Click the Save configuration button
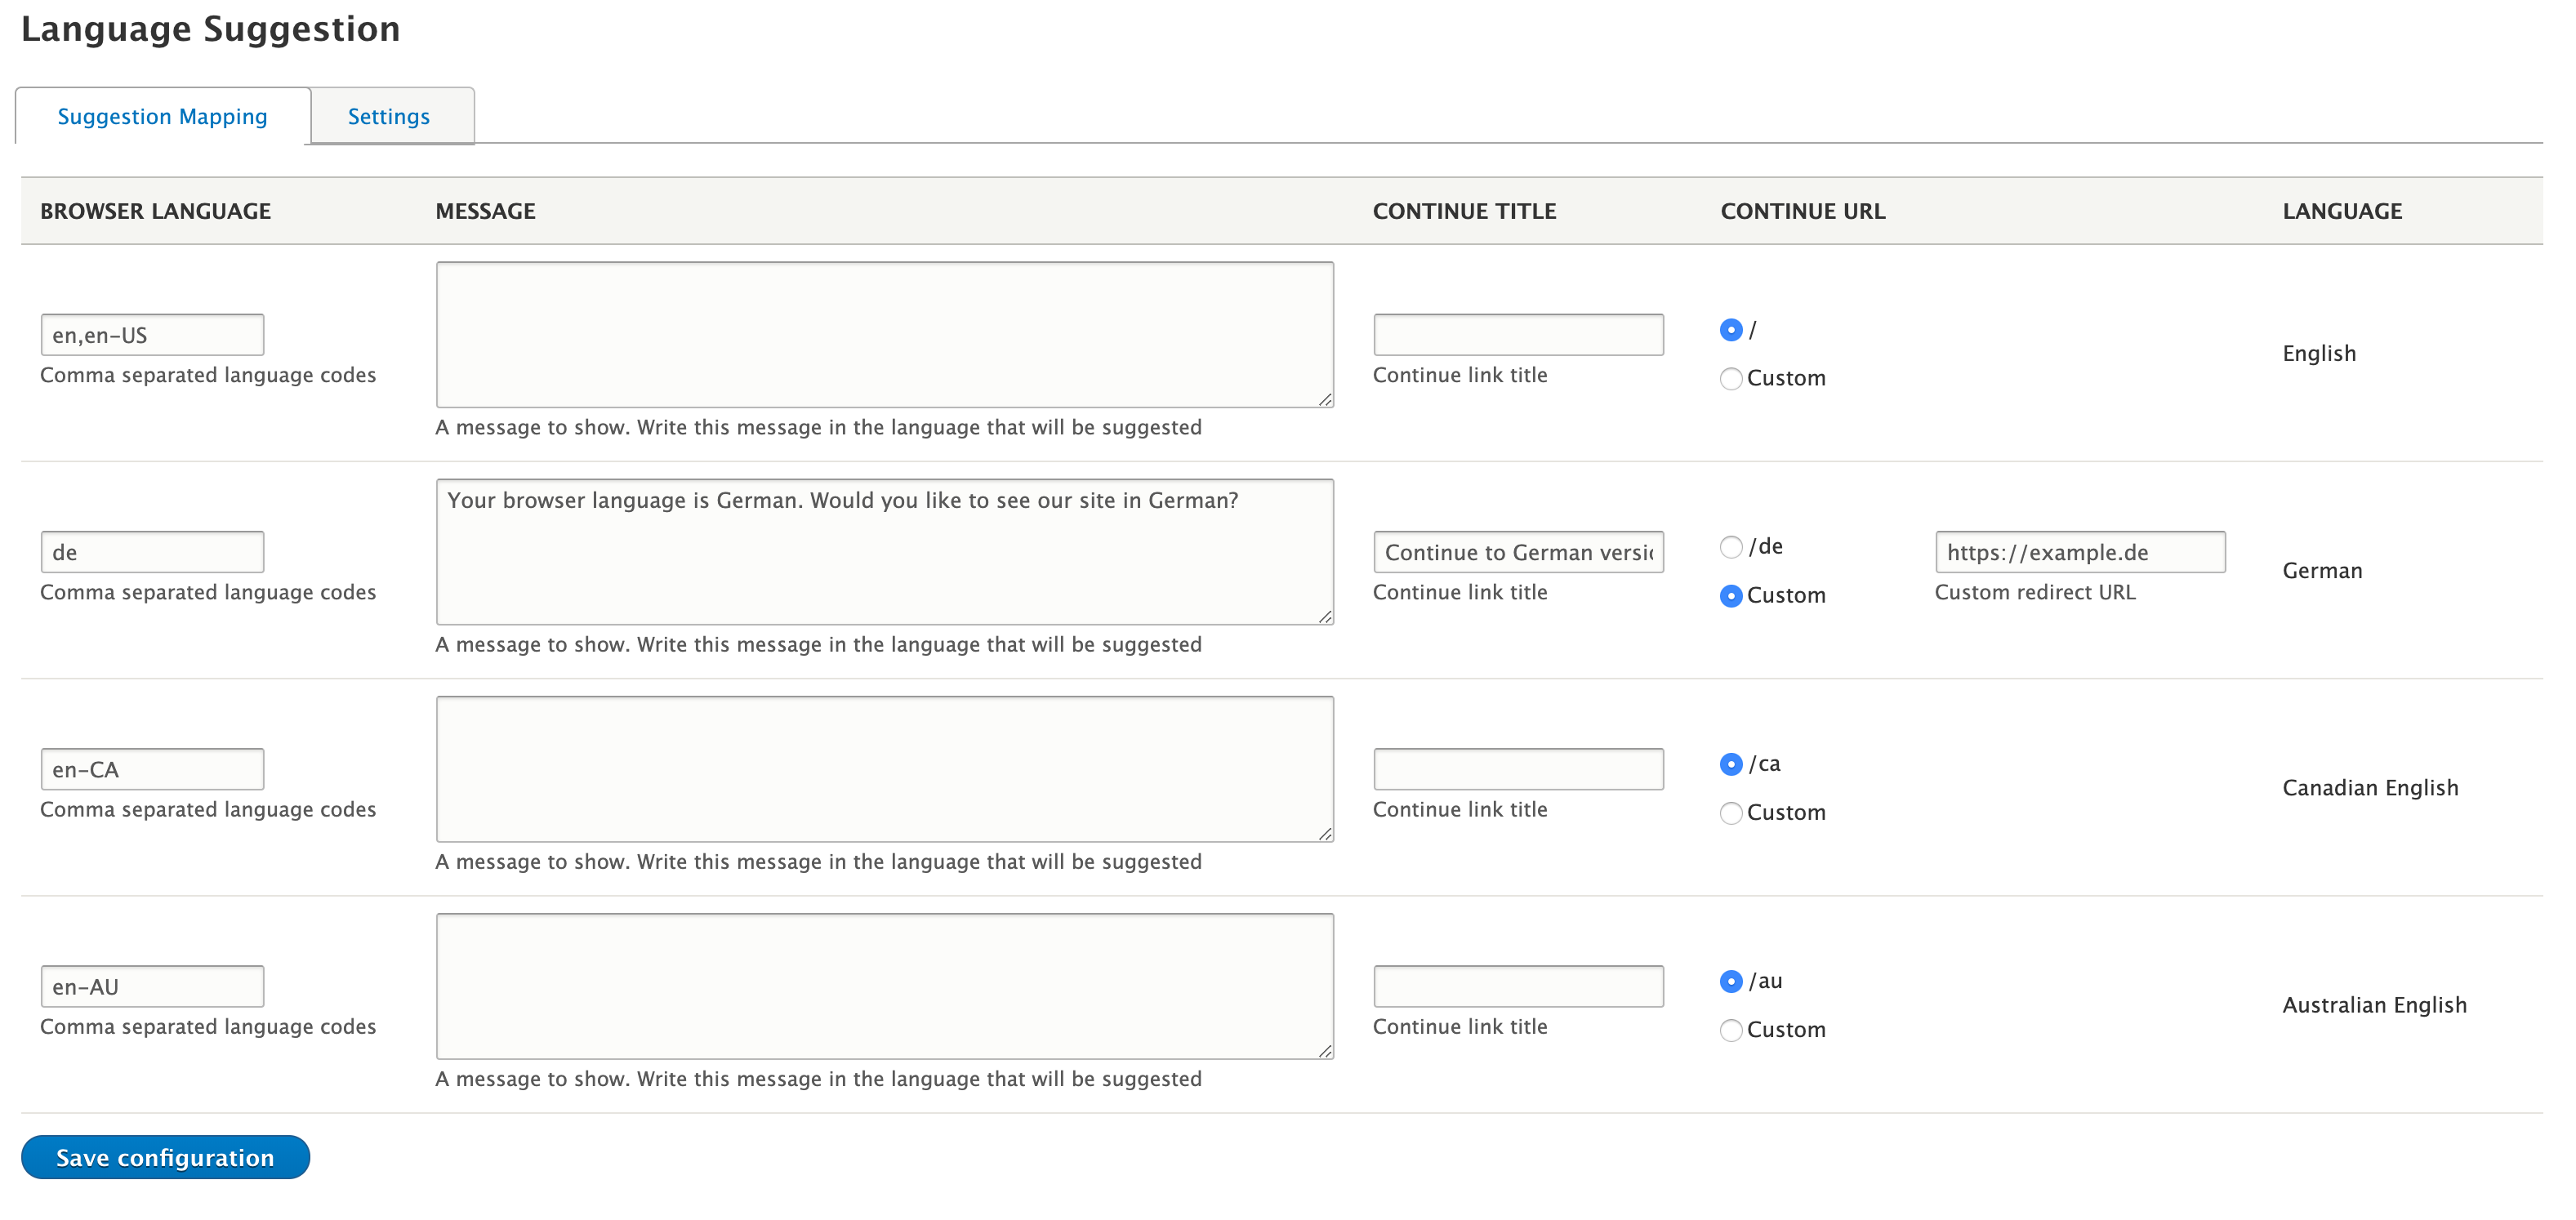Viewport: 2576px width, 1220px height. (164, 1157)
